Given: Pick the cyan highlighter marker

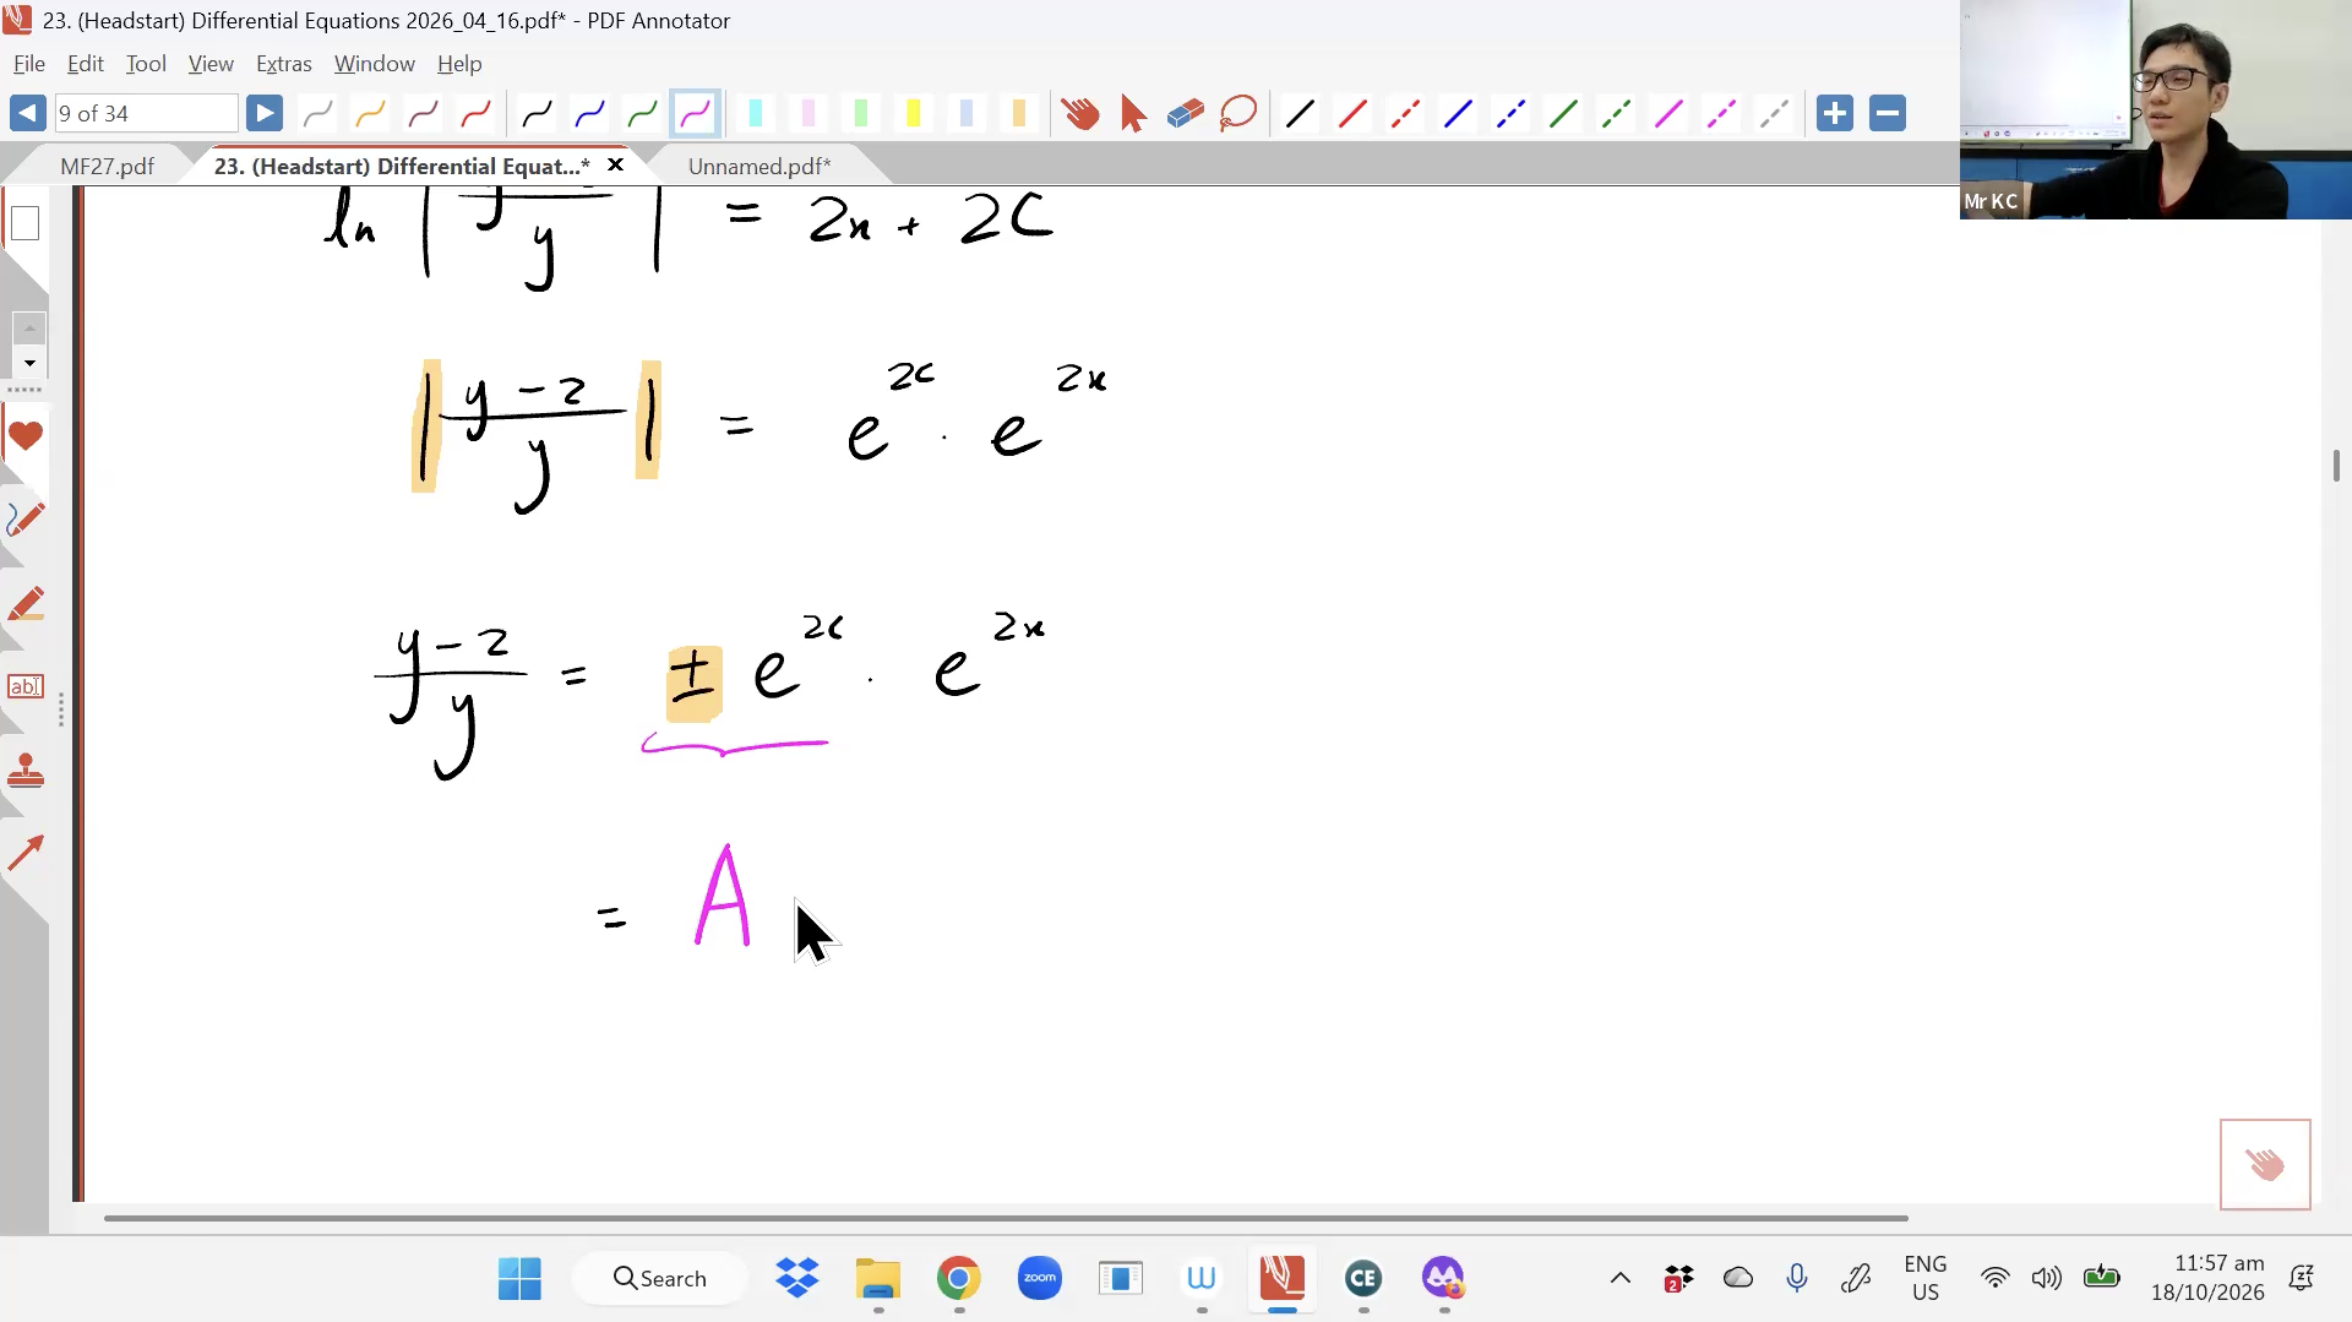Looking at the screenshot, I should pos(756,113).
